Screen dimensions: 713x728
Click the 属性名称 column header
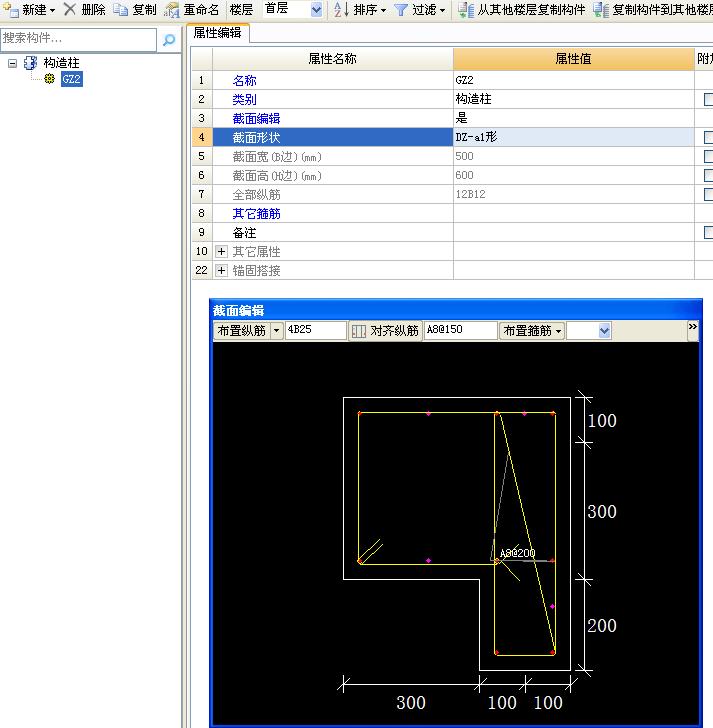[x=332, y=59]
